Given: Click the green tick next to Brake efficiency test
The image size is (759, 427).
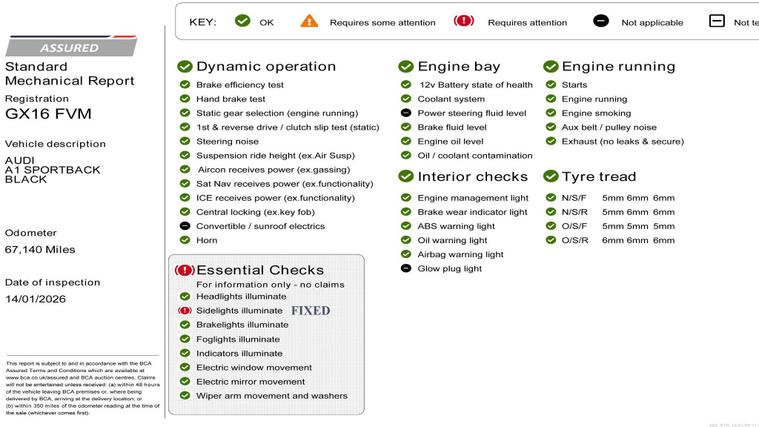Looking at the screenshot, I should [185, 86].
